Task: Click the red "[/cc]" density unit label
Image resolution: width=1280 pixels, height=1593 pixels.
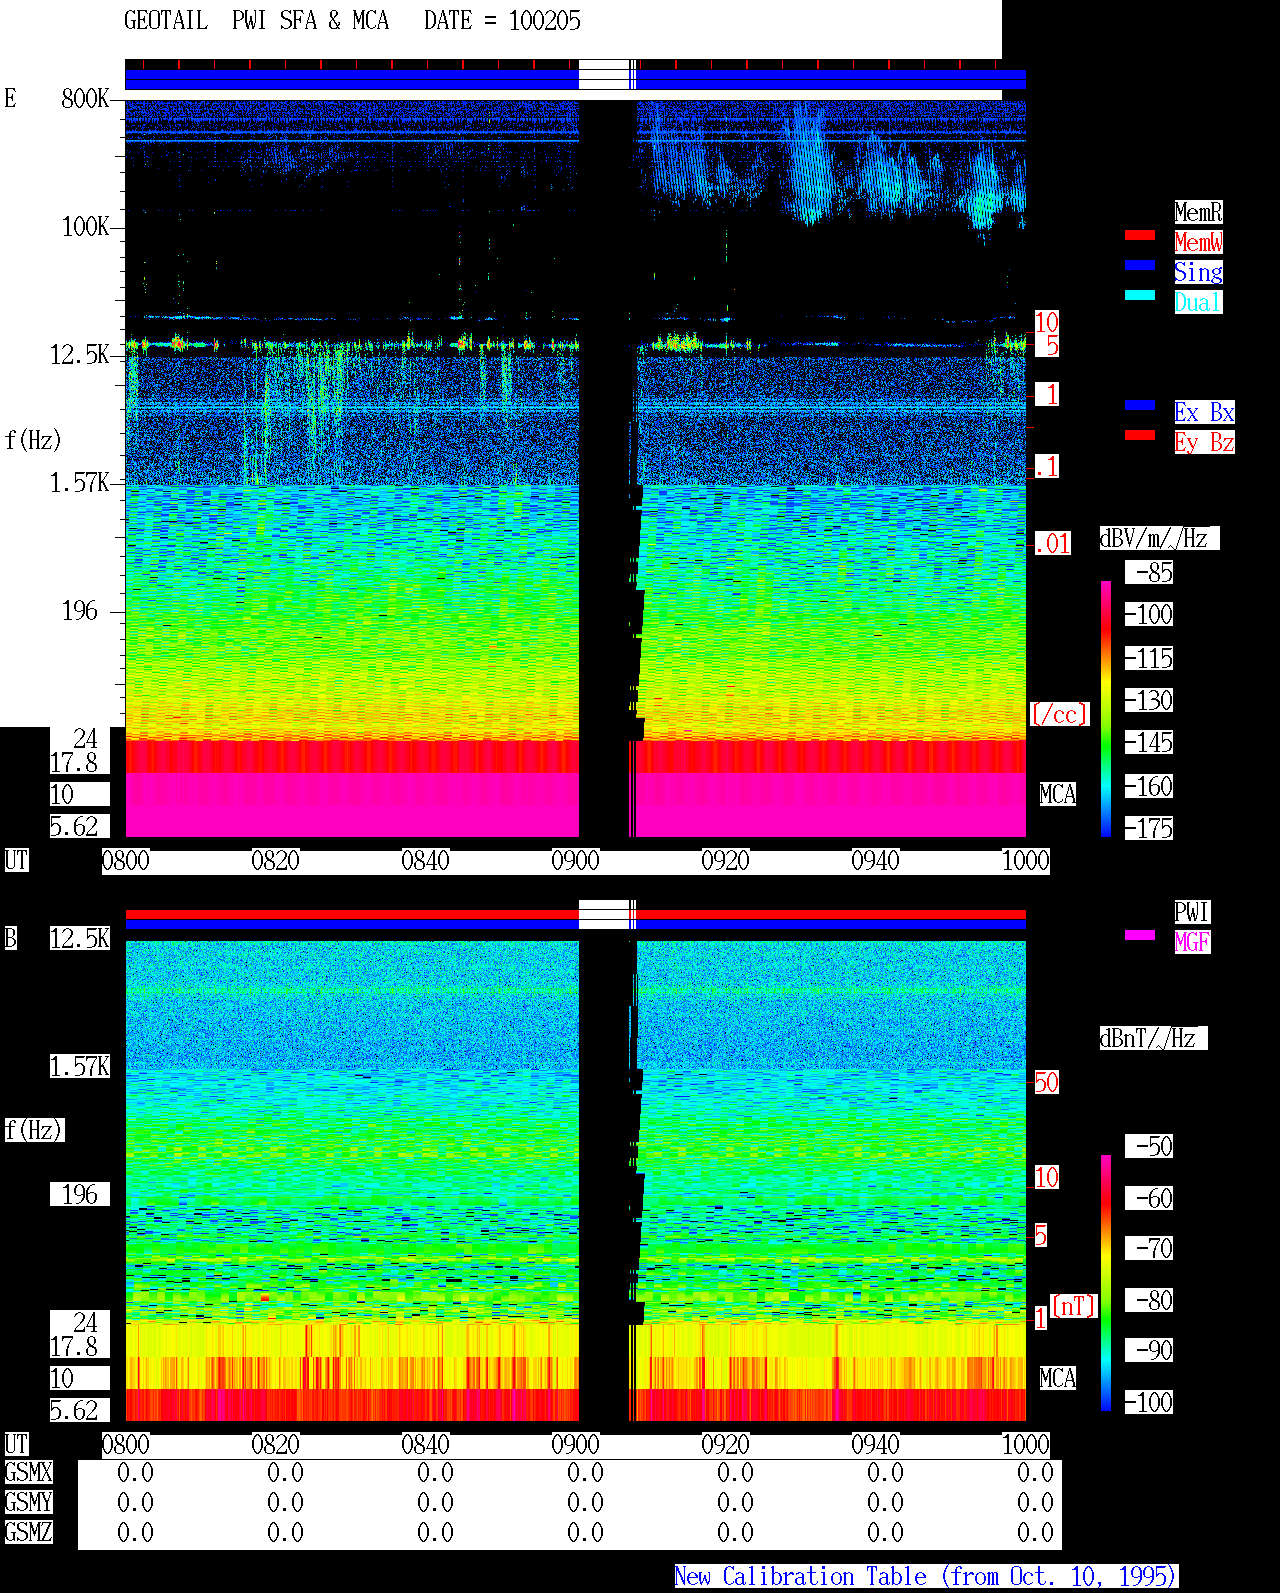Action: (1059, 714)
